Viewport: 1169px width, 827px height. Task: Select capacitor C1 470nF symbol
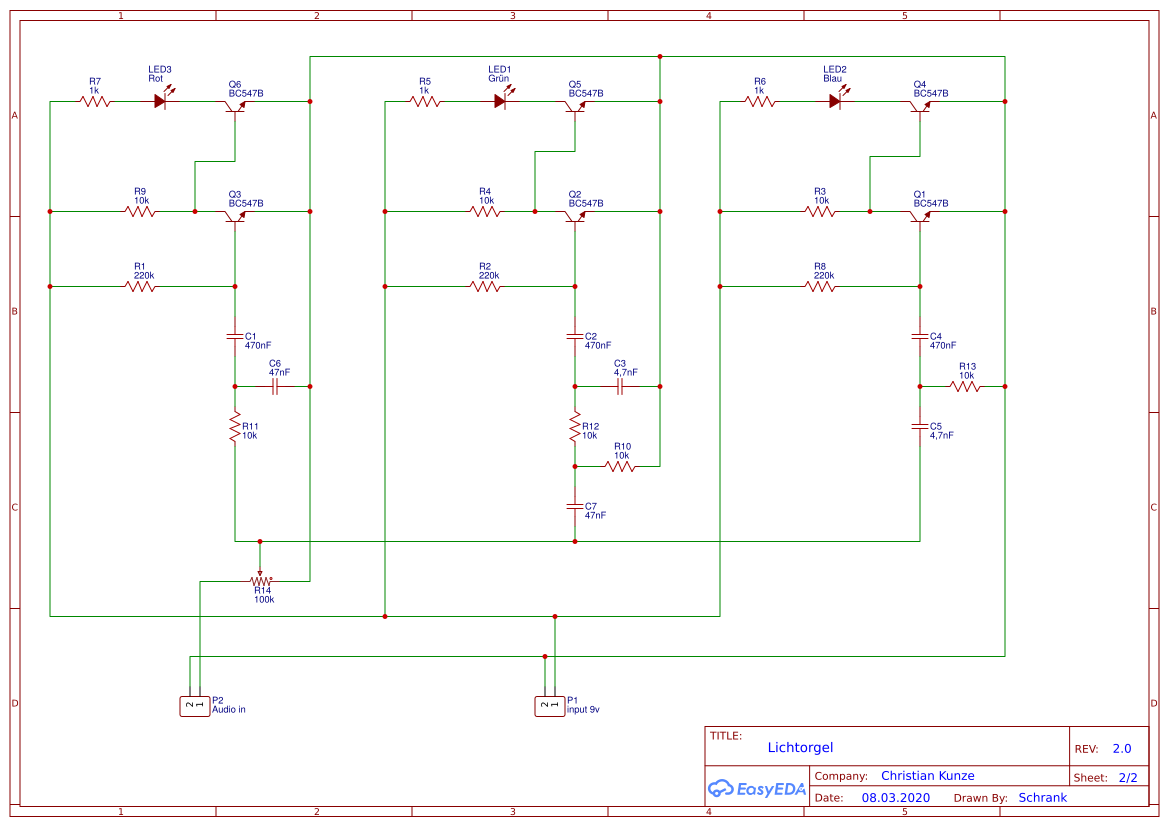(x=235, y=336)
